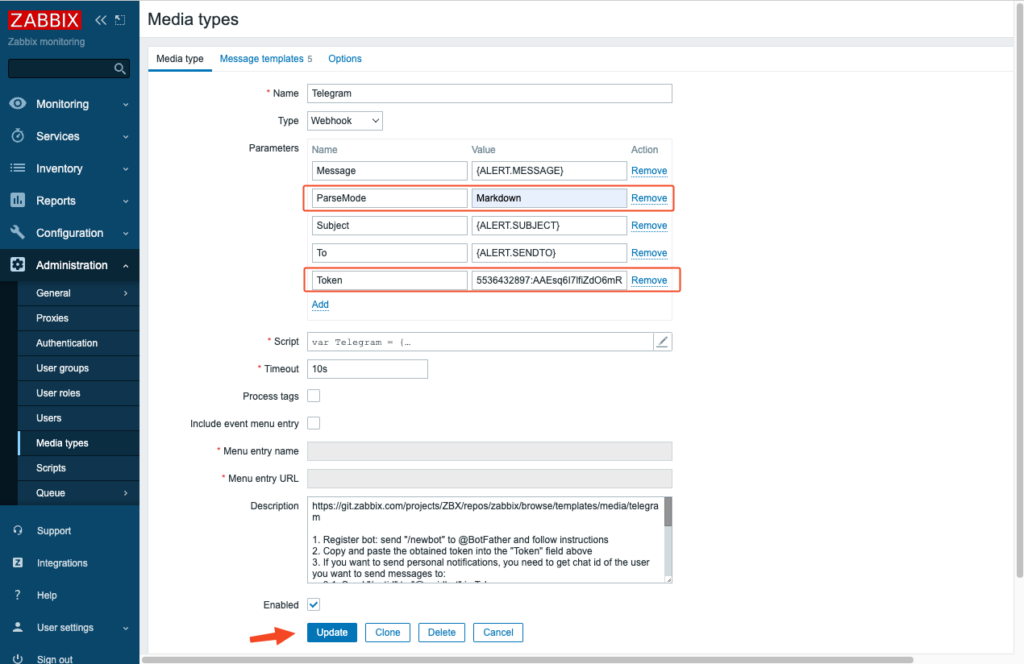1024x664 pixels.
Task: Click the Clone button
Action: [x=387, y=632]
